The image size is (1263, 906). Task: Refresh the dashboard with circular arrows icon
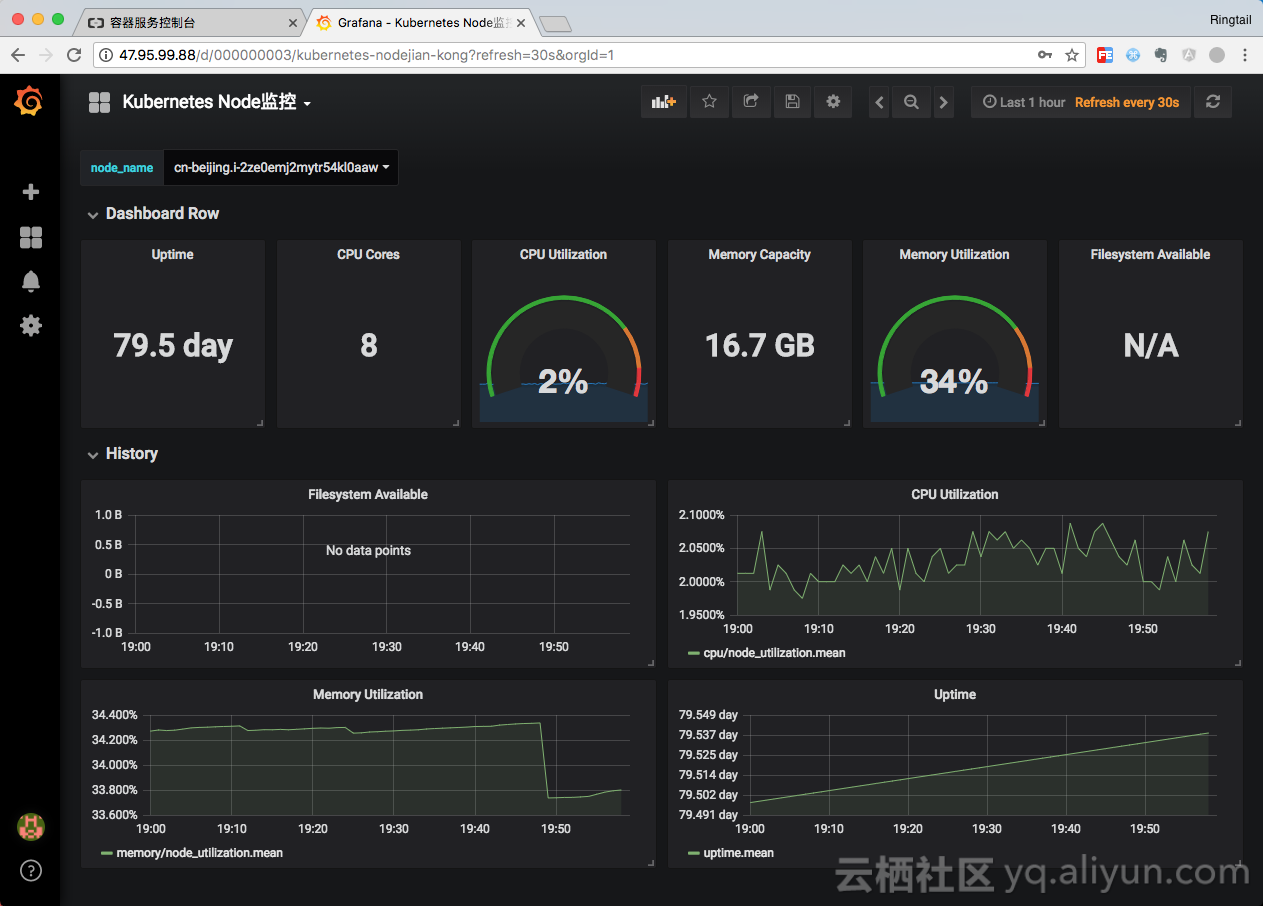pyautogui.click(x=1213, y=102)
